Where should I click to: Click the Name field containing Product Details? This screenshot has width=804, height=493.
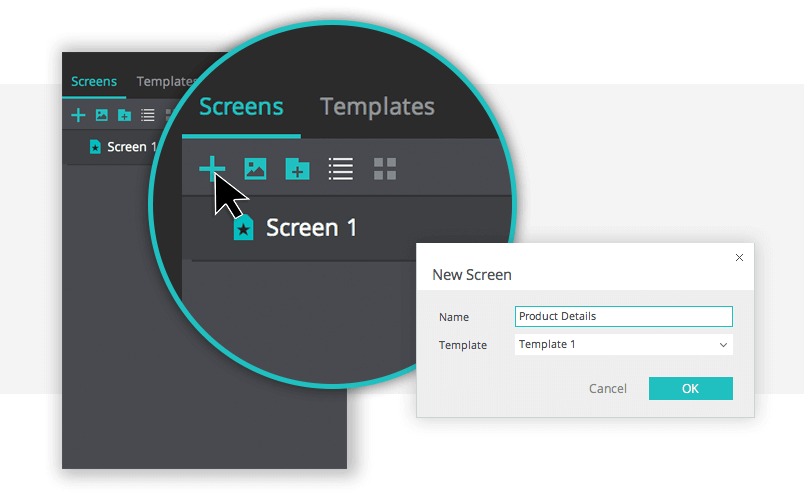coord(624,316)
